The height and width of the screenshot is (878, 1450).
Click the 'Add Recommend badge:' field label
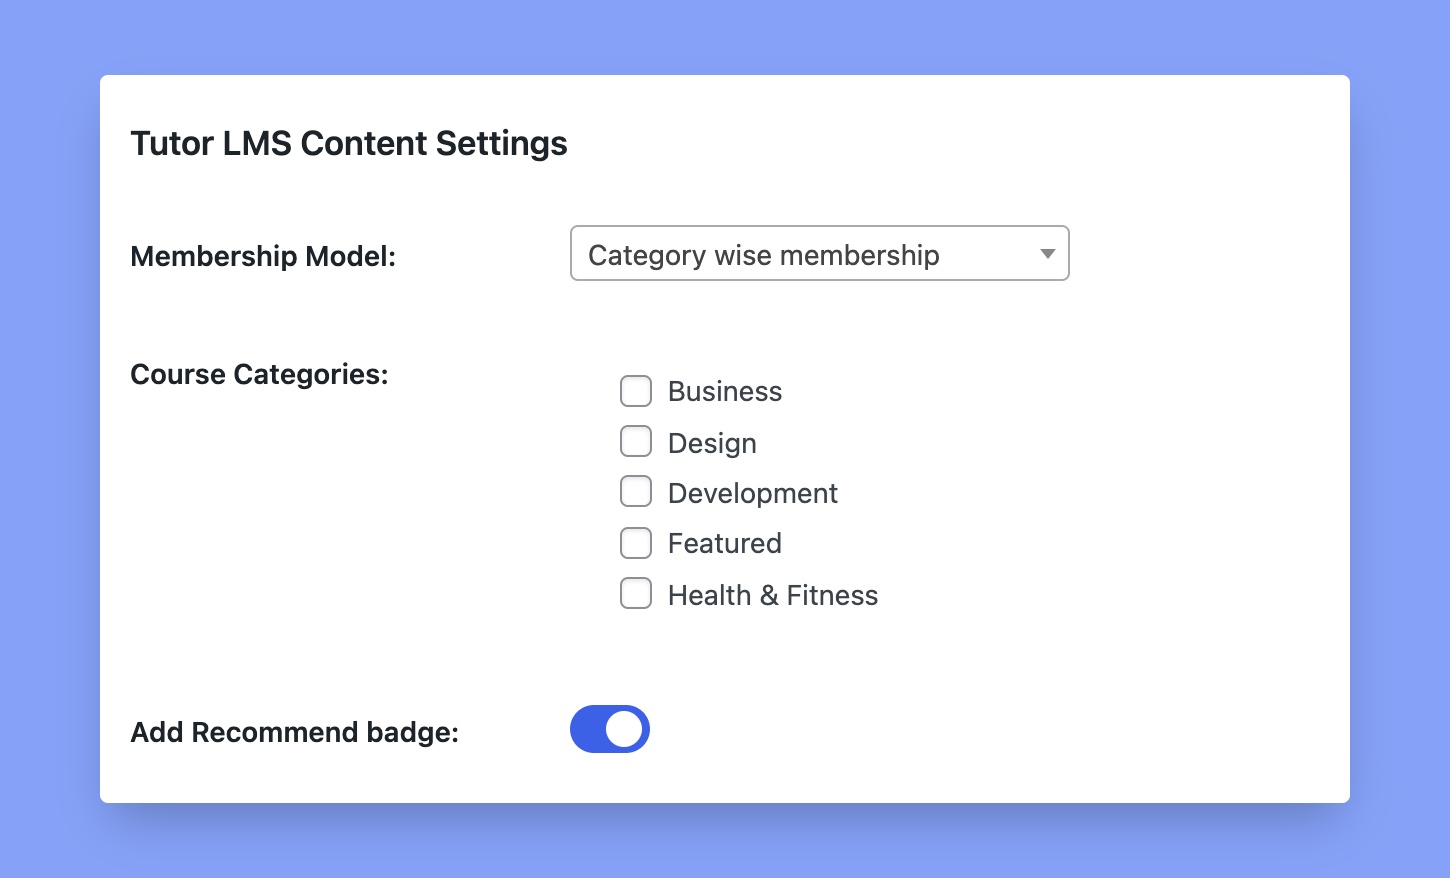(295, 732)
